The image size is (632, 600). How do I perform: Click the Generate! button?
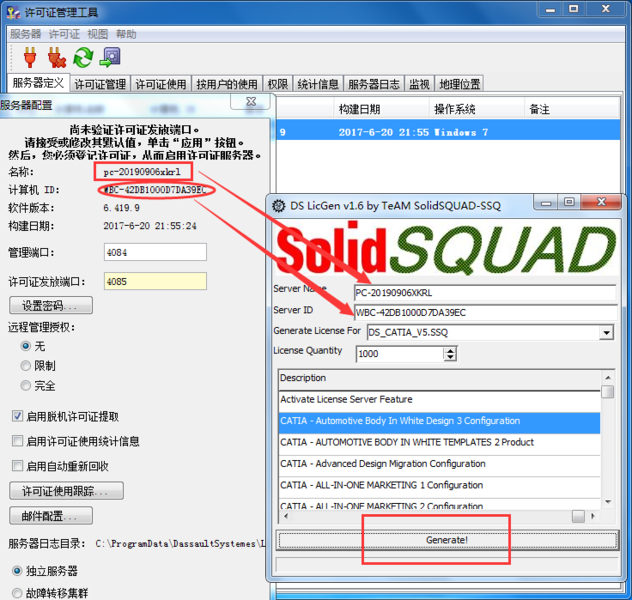pyautogui.click(x=447, y=540)
